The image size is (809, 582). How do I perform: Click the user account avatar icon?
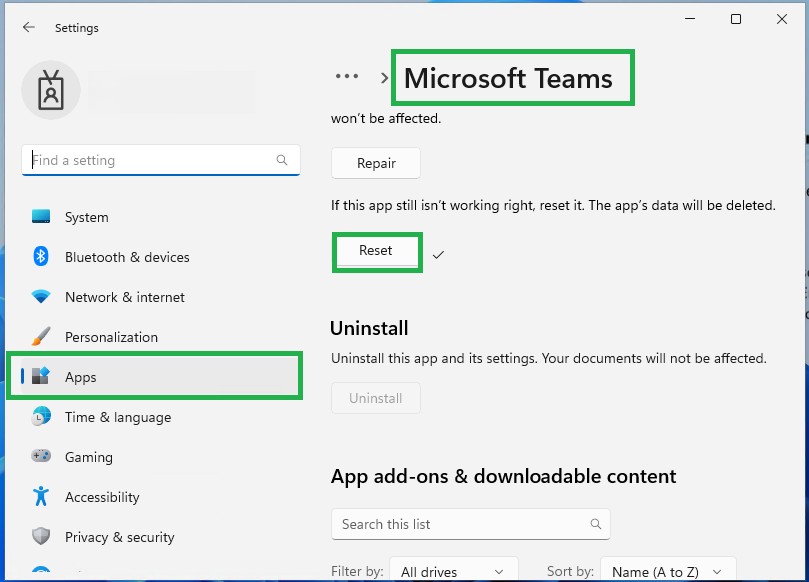pos(51,90)
